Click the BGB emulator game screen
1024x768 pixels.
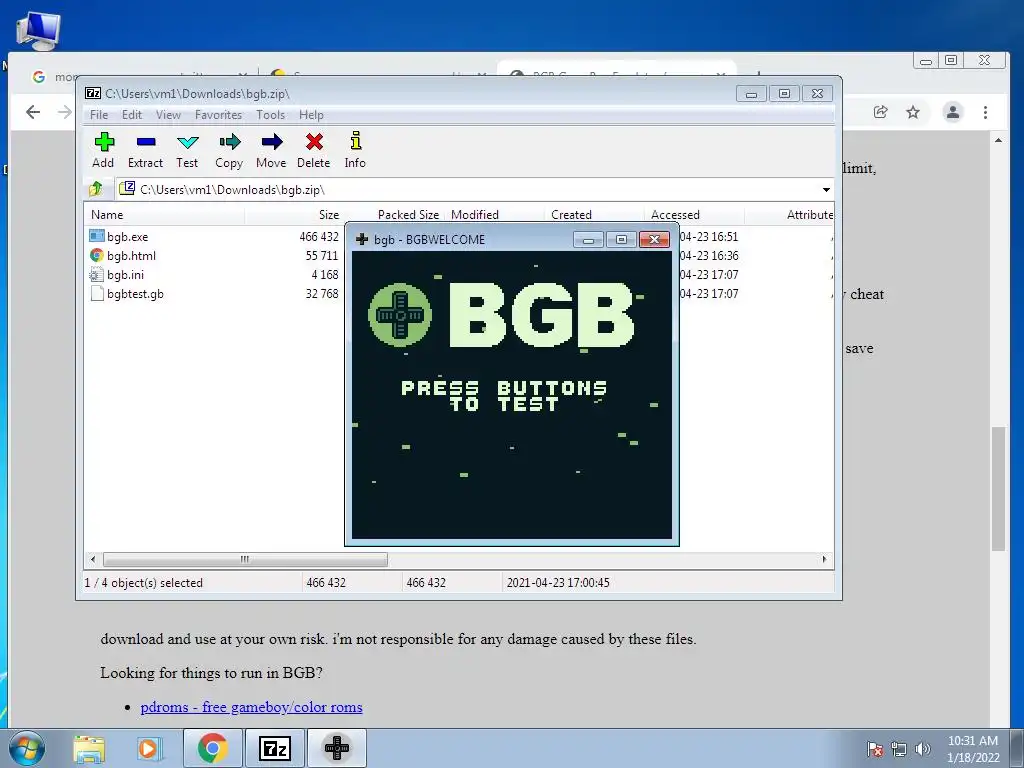pos(512,395)
